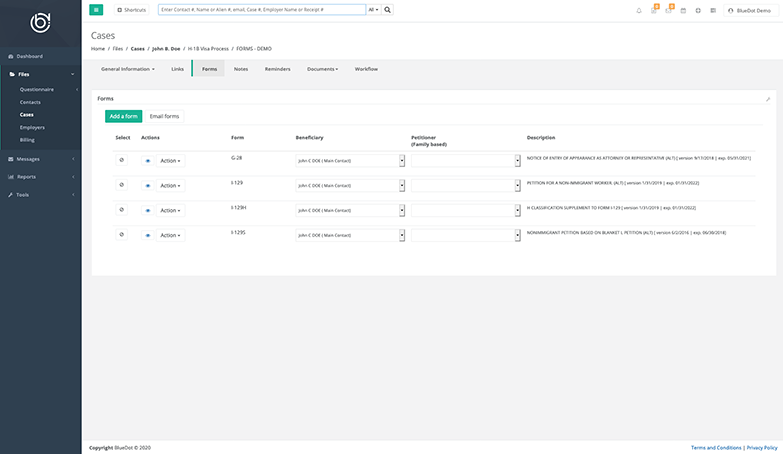Go to Home breadcrumb

(98, 49)
